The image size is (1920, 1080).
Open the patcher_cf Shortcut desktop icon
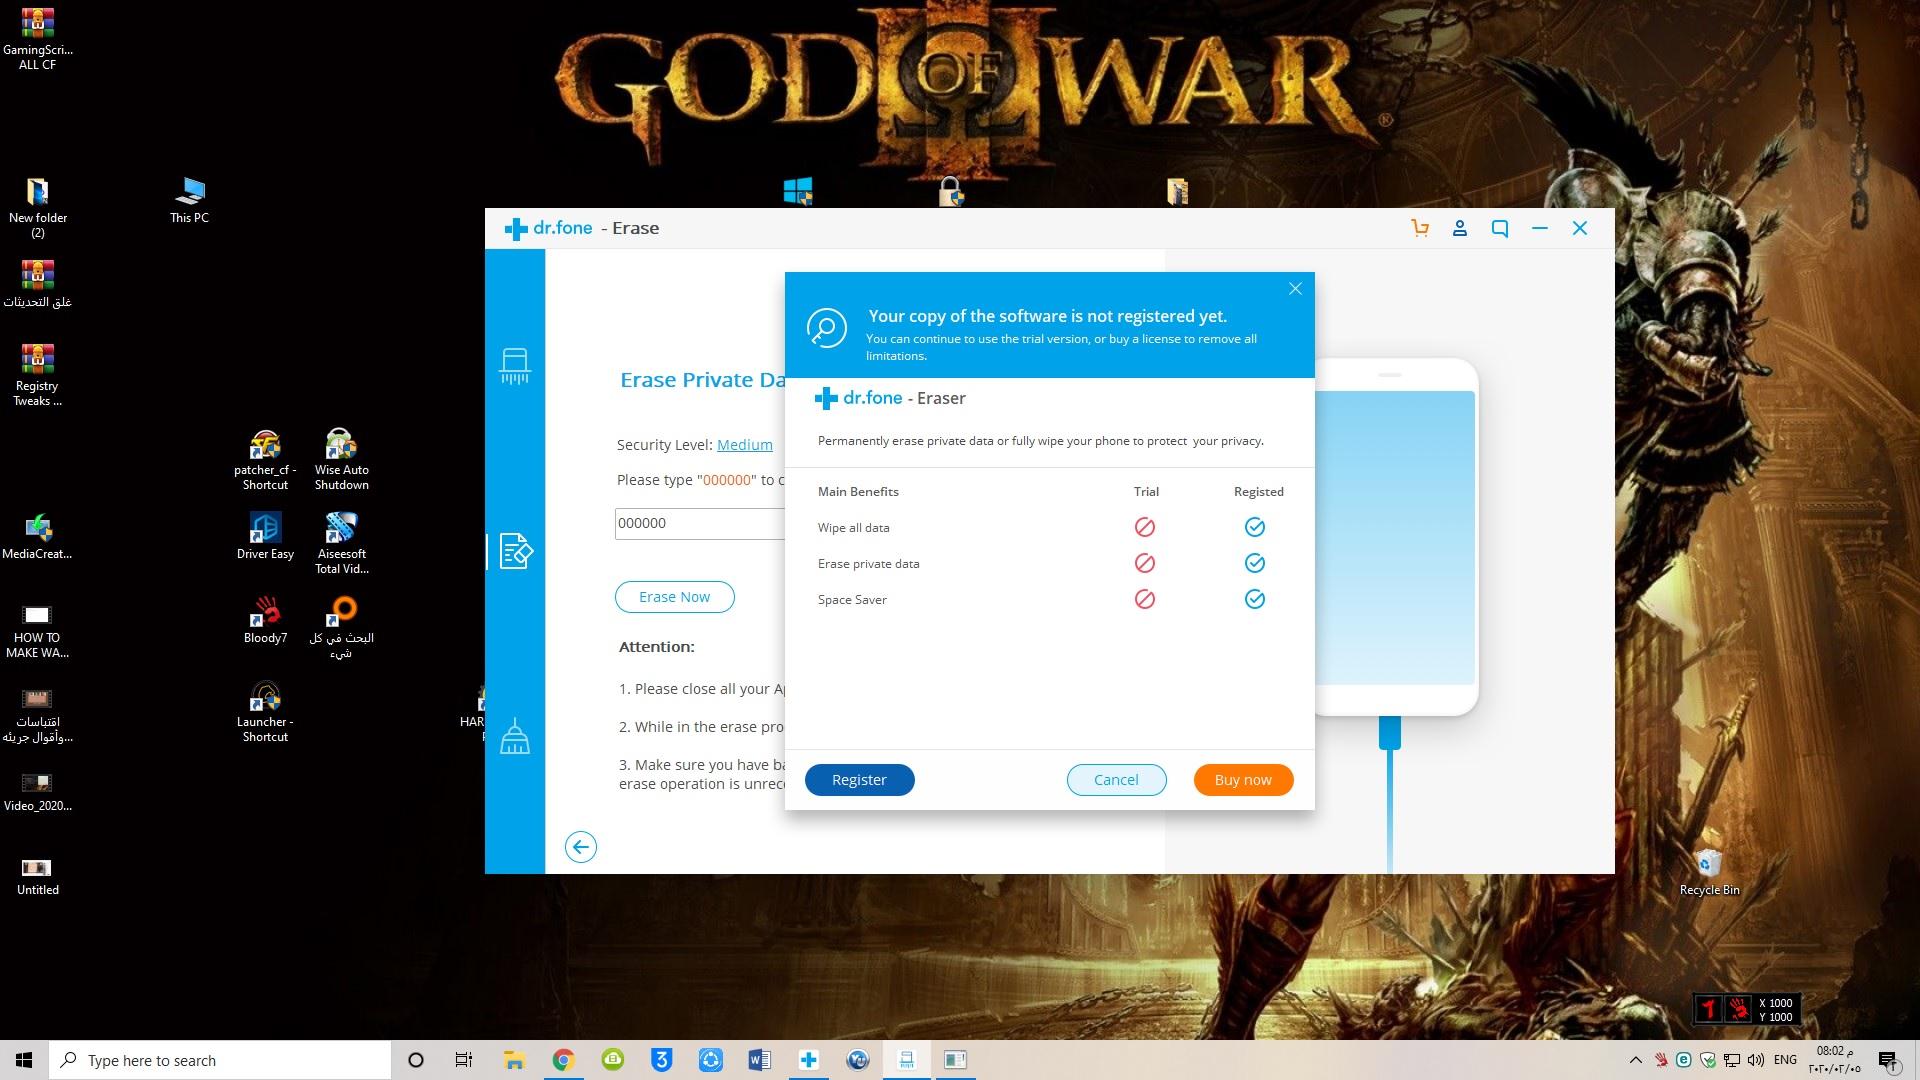tap(265, 459)
